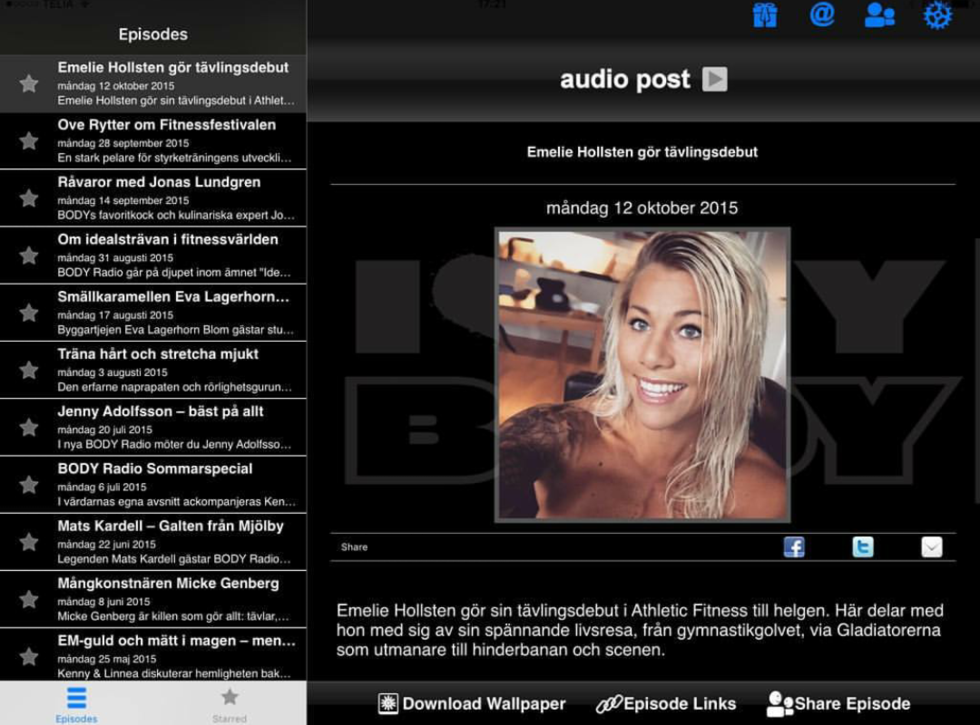Open the people/community icon
980x725 pixels.
click(x=879, y=16)
